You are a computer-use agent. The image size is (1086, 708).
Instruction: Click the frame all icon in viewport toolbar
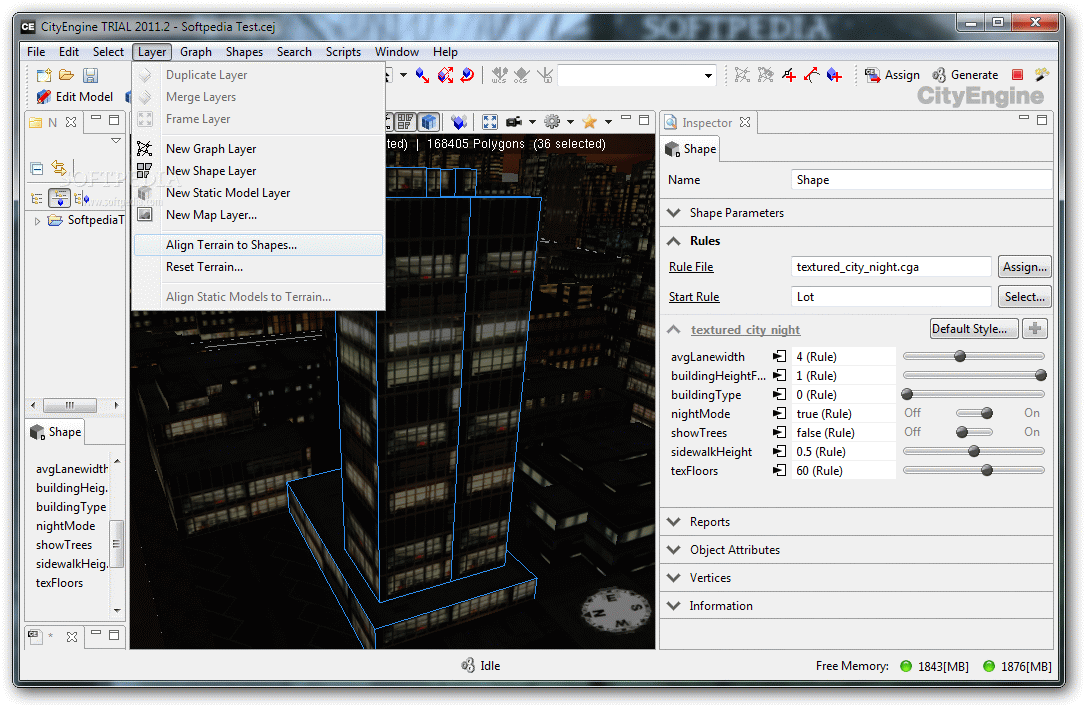point(490,123)
